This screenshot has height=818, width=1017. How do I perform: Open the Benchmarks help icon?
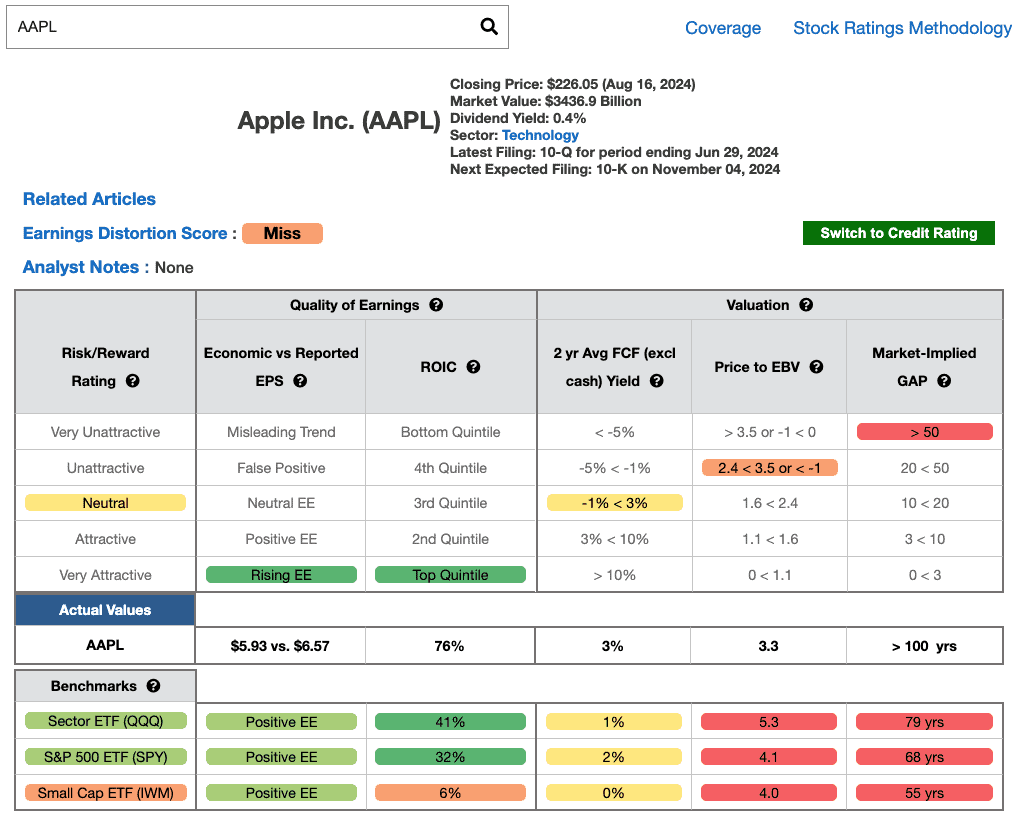pyautogui.click(x=154, y=686)
